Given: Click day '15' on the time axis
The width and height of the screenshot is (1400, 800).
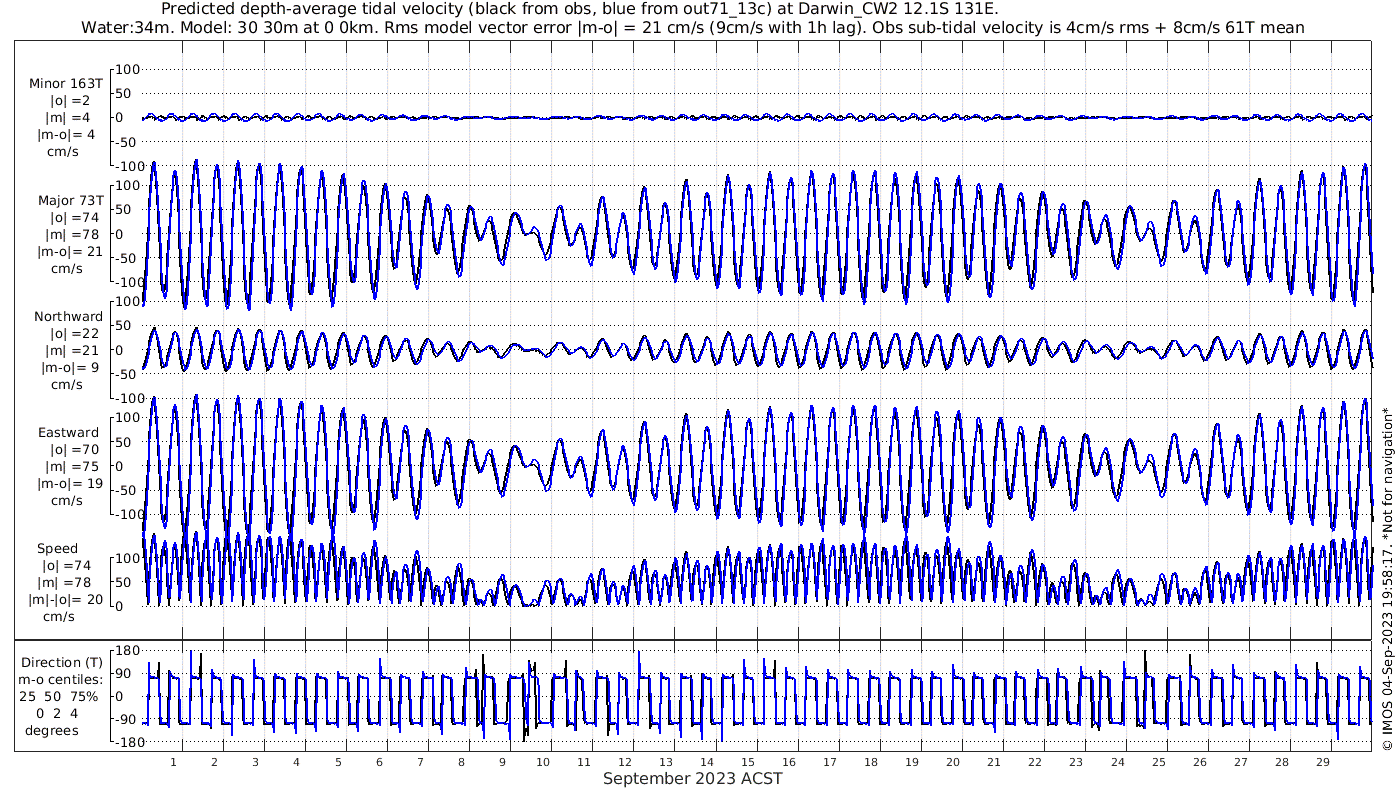Looking at the screenshot, I should tap(748, 762).
